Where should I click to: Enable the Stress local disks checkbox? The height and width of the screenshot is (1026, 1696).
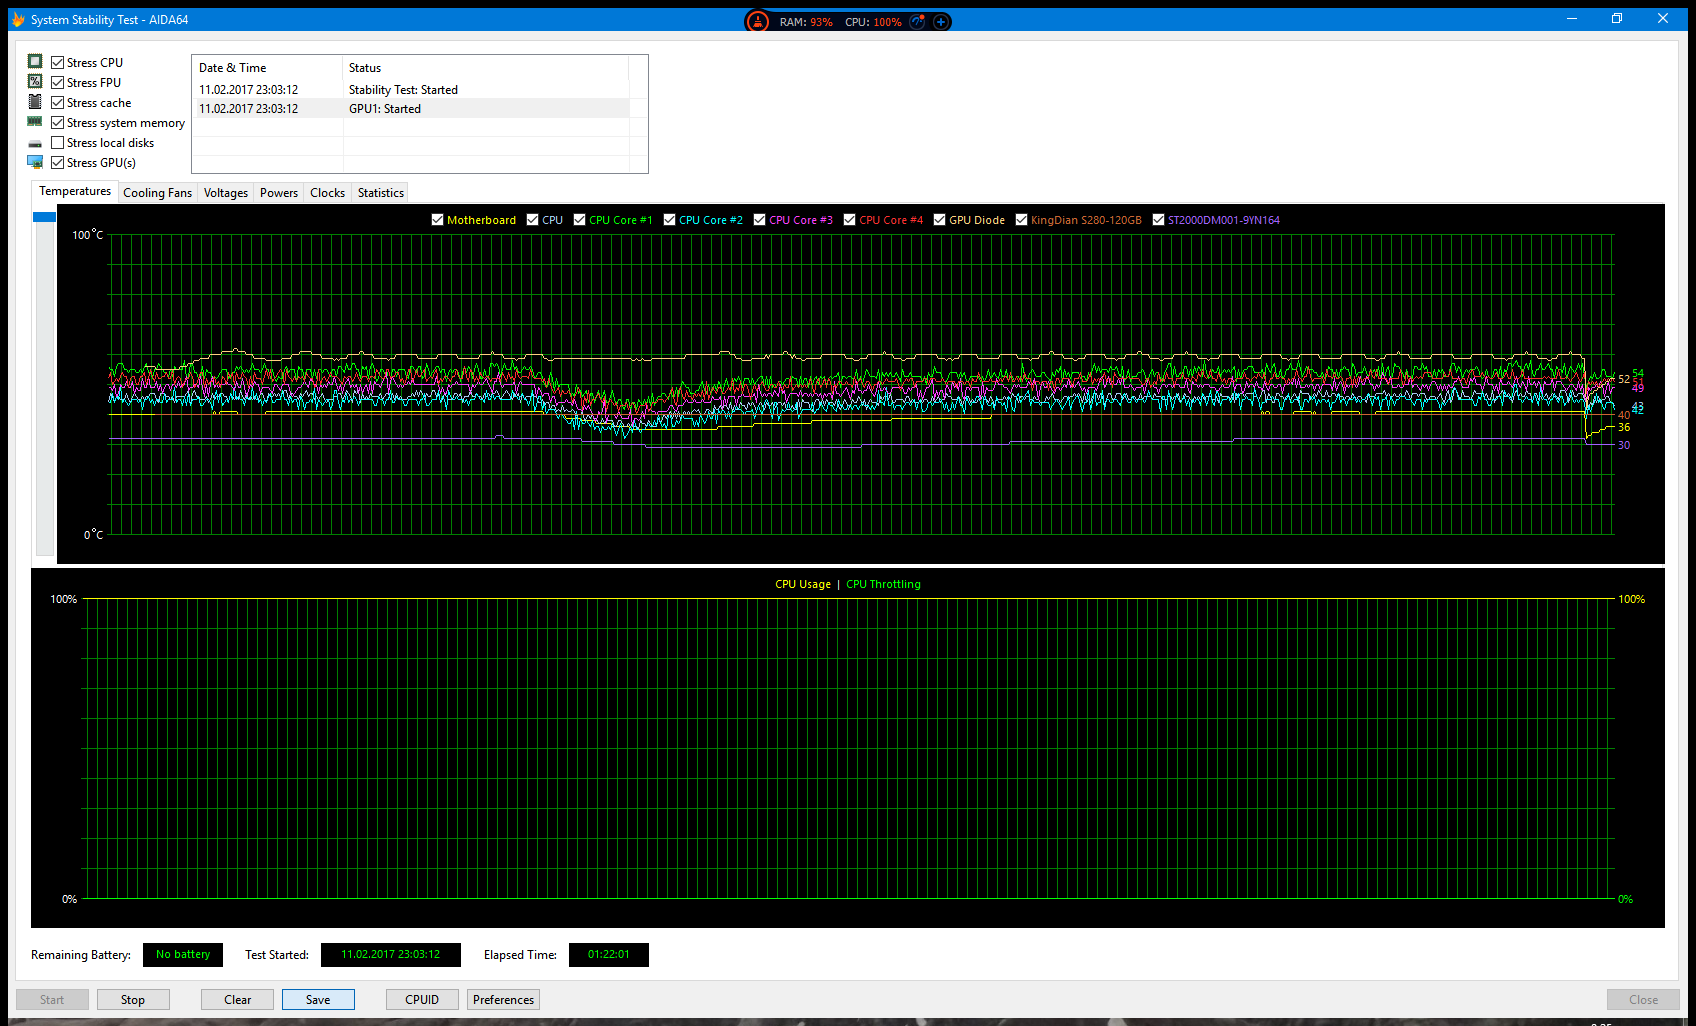point(58,143)
